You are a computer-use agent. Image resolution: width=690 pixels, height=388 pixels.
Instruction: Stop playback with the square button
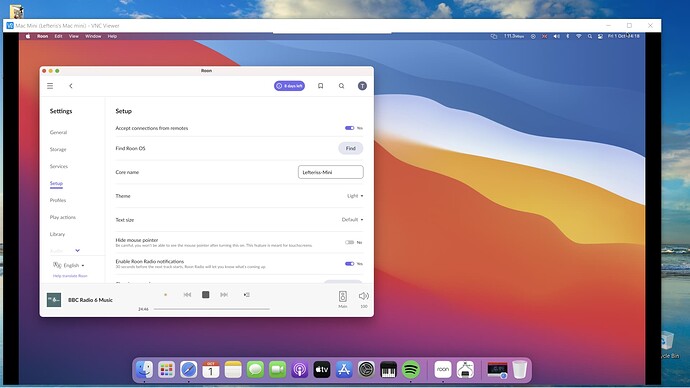pyautogui.click(x=206, y=295)
